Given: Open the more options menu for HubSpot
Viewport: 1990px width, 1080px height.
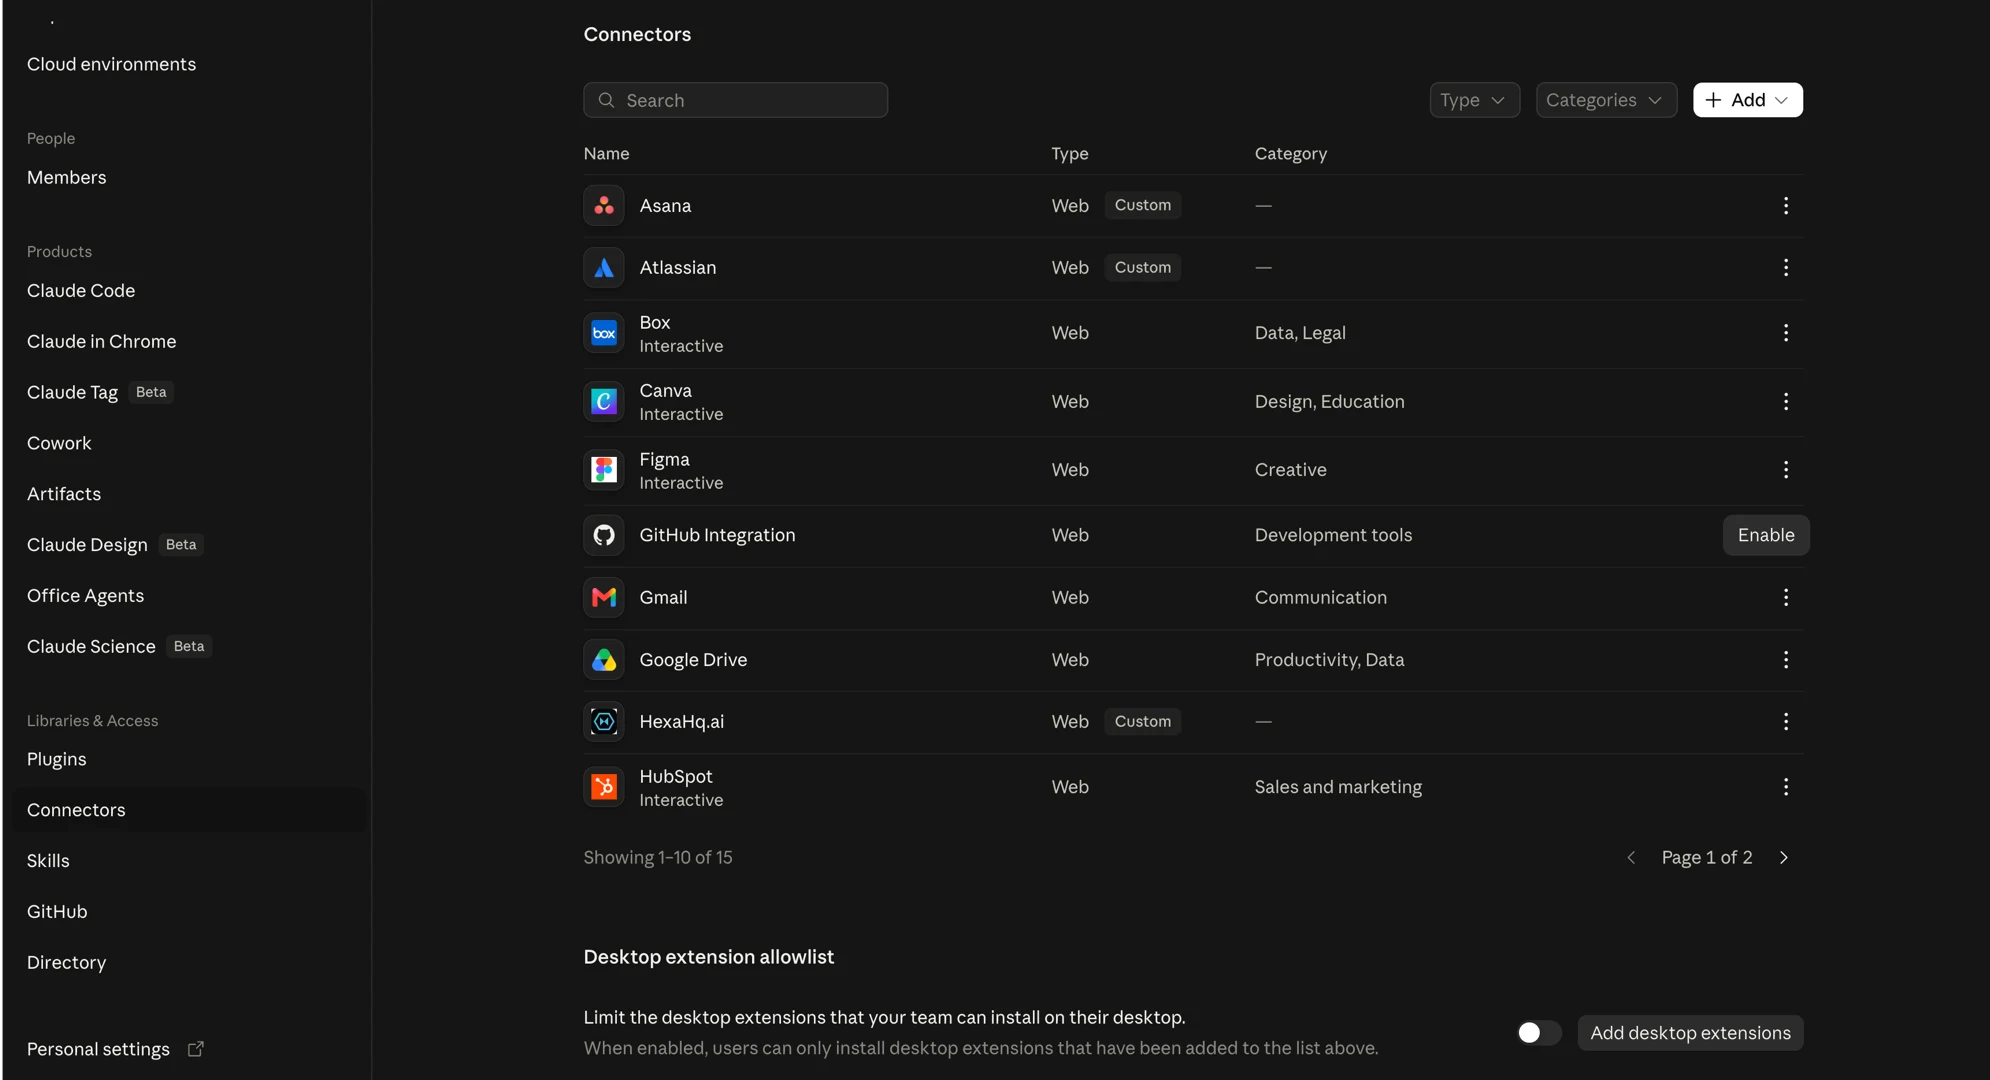Looking at the screenshot, I should coord(1785,787).
